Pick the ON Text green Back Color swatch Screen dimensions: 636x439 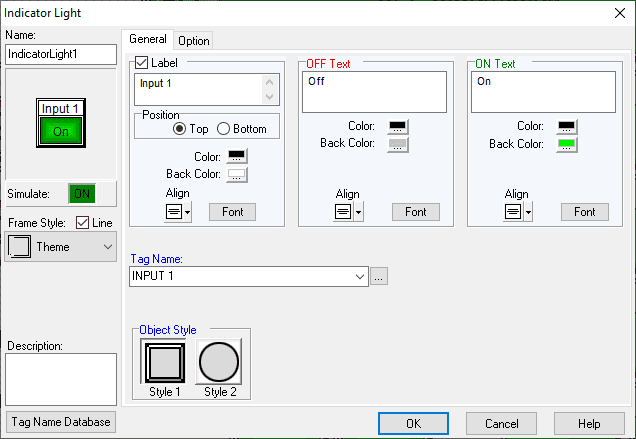point(567,144)
